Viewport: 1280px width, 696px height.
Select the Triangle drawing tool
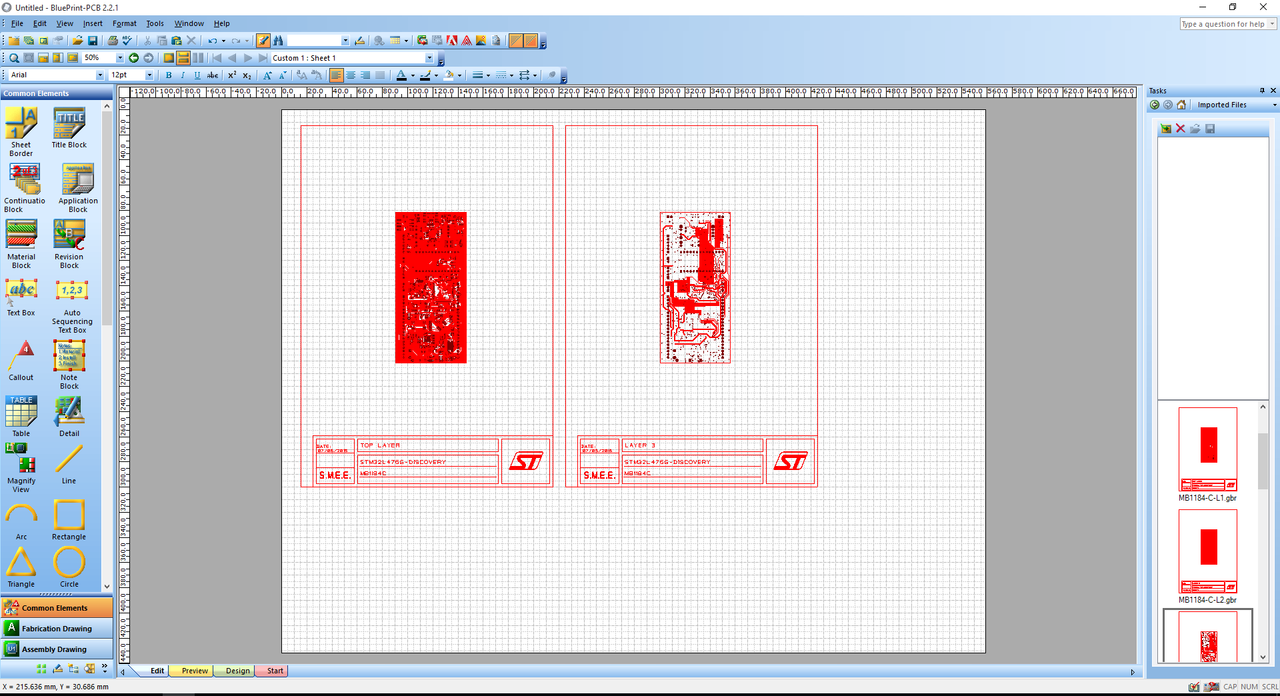click(x=21, y=567)
